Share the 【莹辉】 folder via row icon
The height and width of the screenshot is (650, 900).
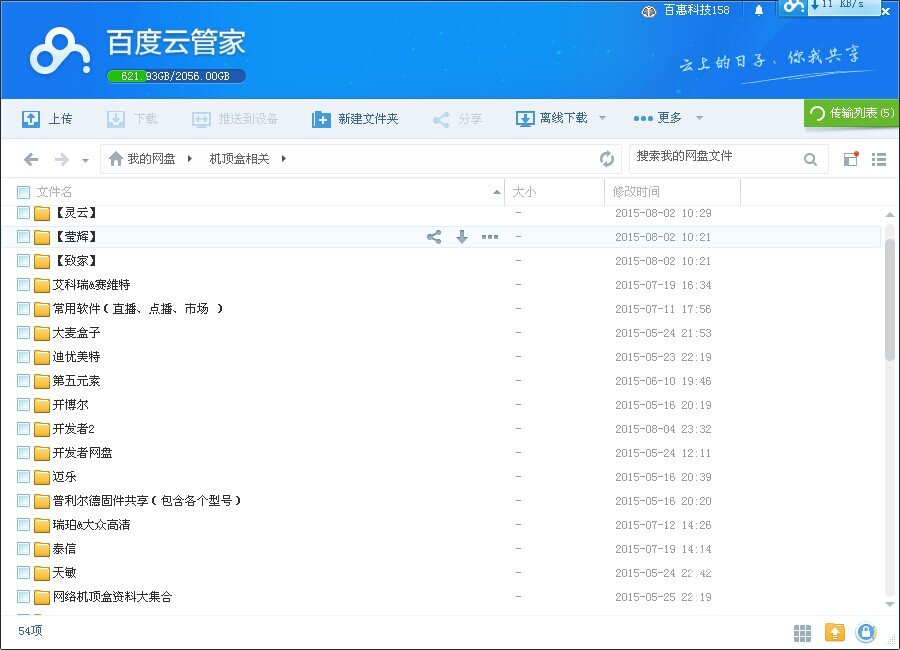tap(434, 237)
